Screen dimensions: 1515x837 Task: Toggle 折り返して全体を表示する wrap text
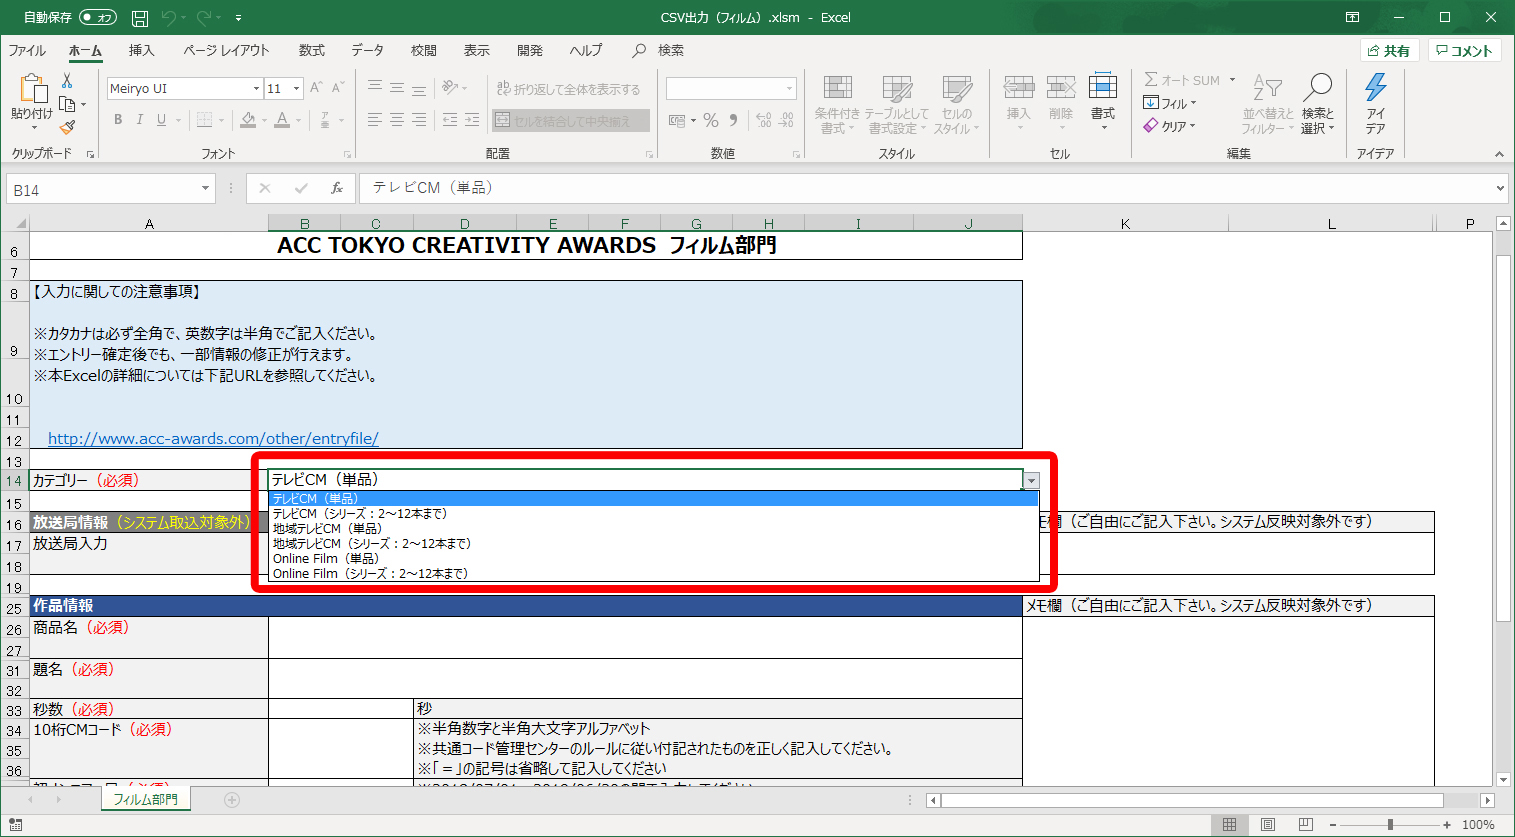(568, 89)
